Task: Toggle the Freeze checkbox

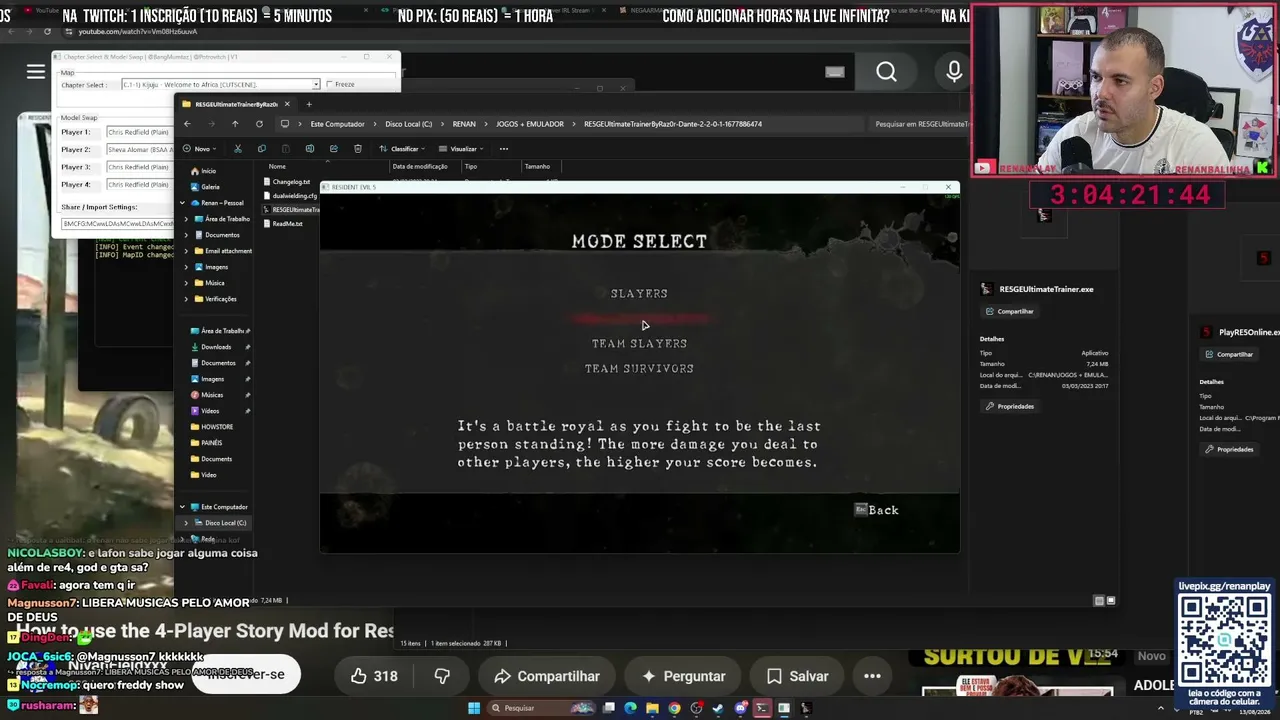Action: coord(330,84)
